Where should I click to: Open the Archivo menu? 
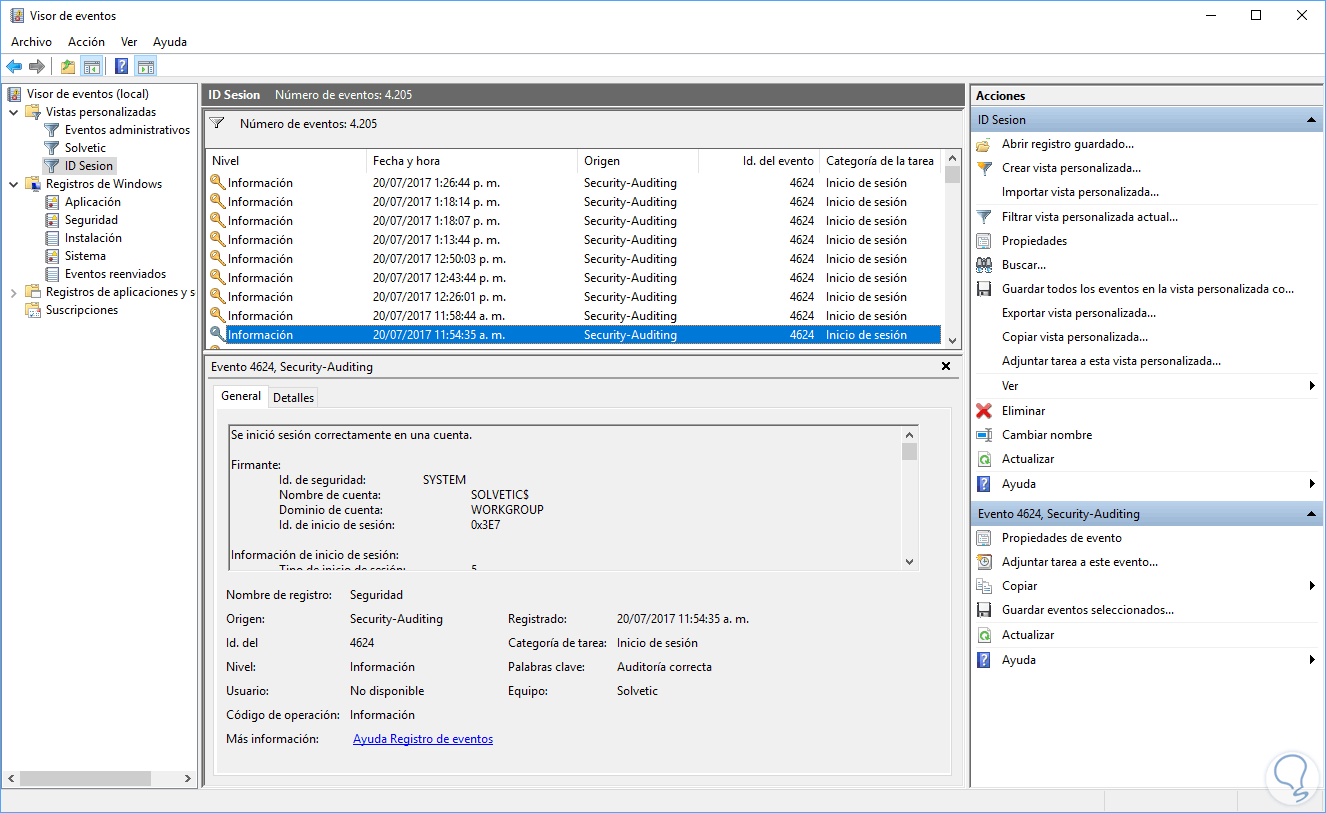31,42
